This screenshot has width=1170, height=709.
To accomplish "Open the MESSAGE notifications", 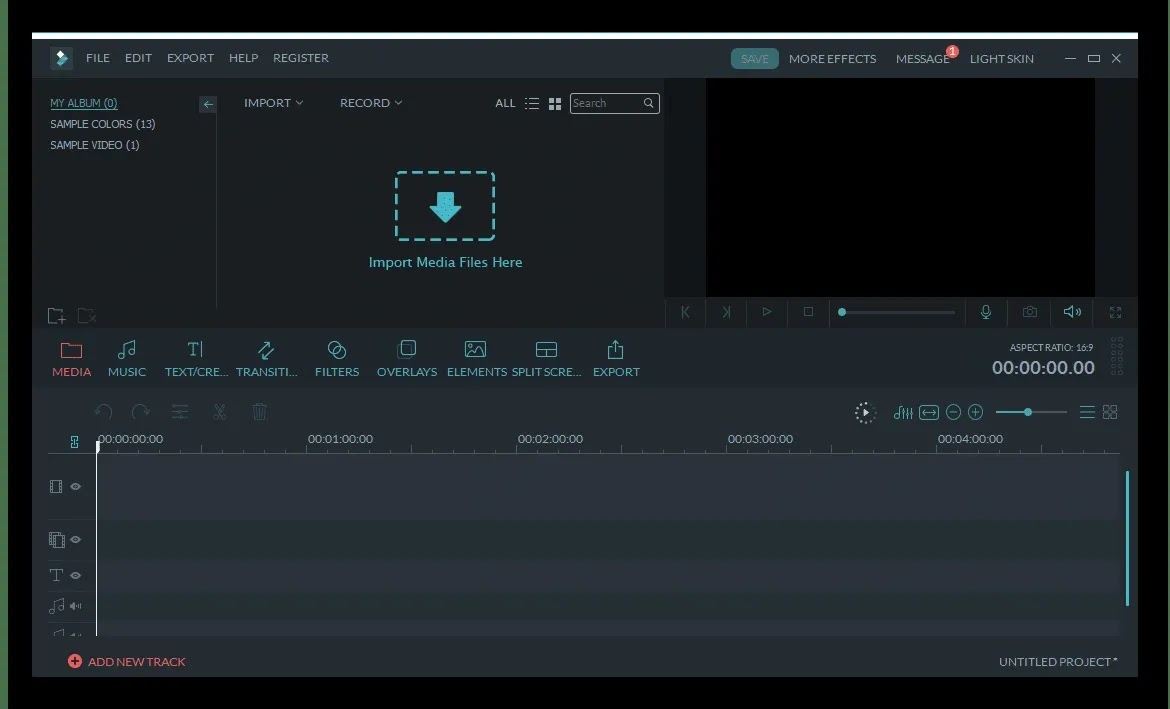I will click(x=923, y=59).
